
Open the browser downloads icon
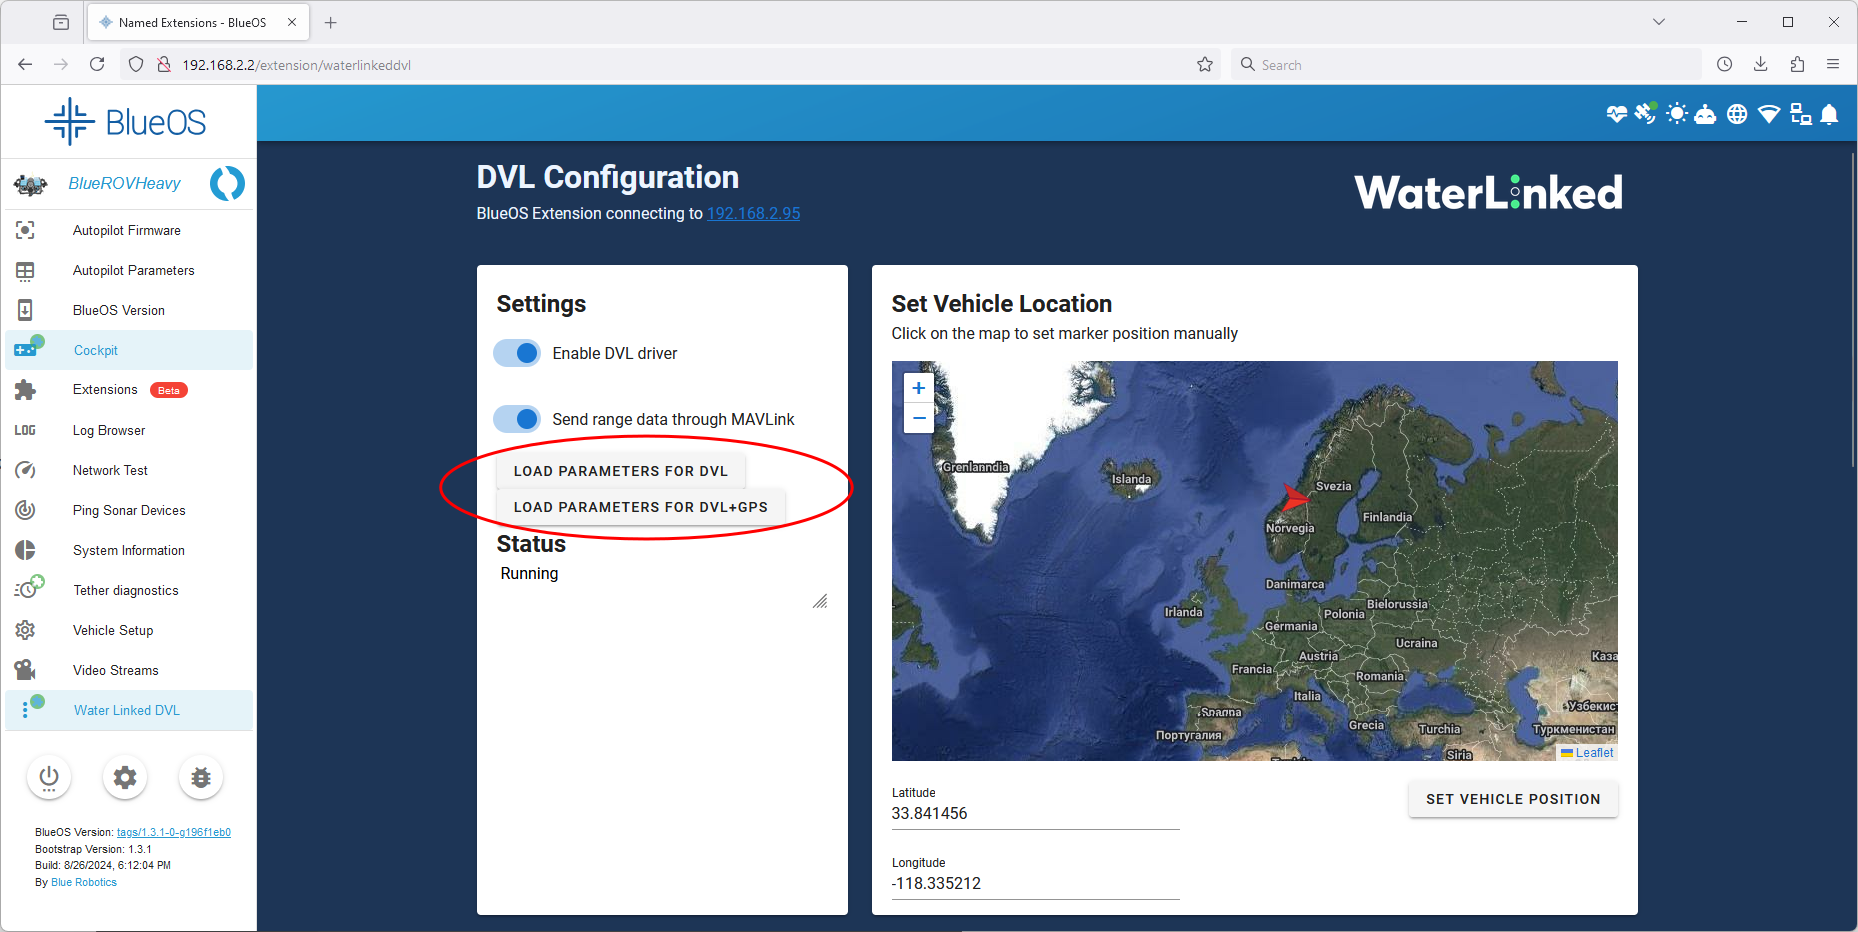pos(1761,64)
